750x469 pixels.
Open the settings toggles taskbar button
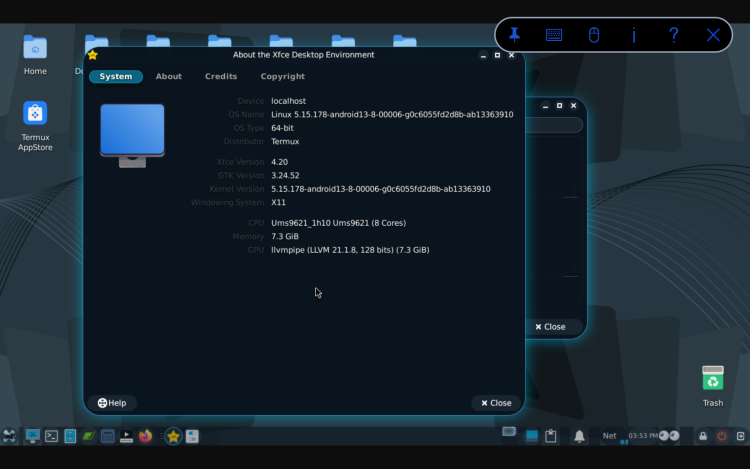point(192,436)
